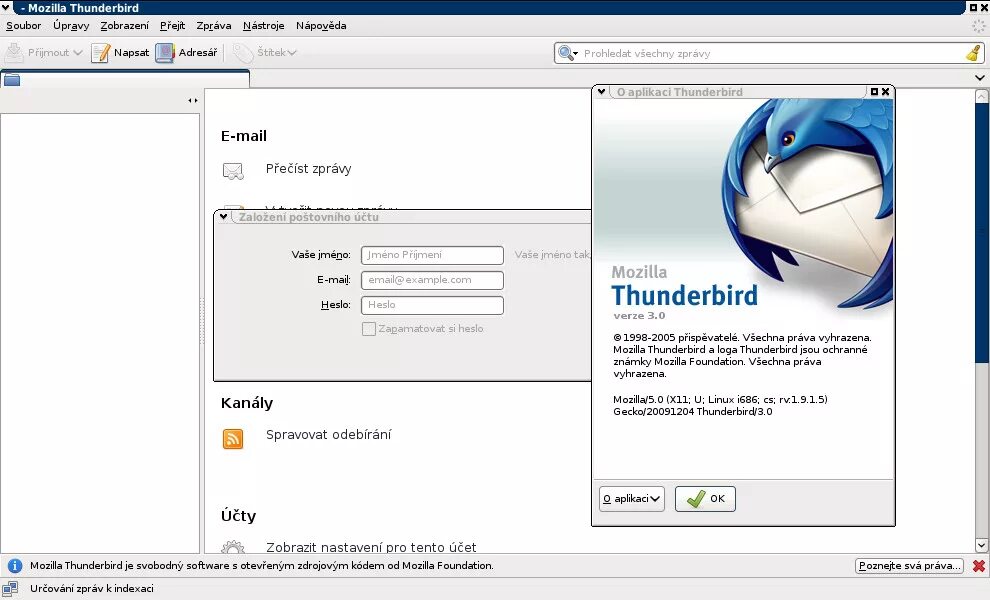The image size is (990, 600).
Task: Click the Přijmout mail download icon
Action: (x=14, y=52)
